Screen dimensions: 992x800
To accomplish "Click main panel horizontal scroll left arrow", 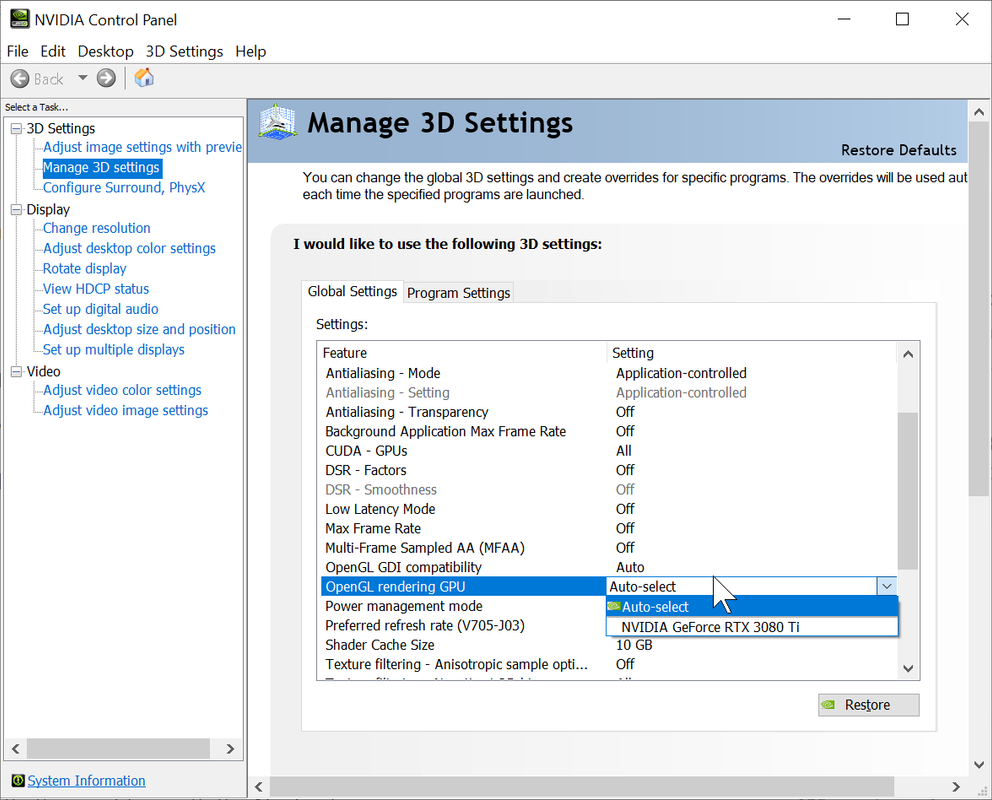I will (259, 787).
